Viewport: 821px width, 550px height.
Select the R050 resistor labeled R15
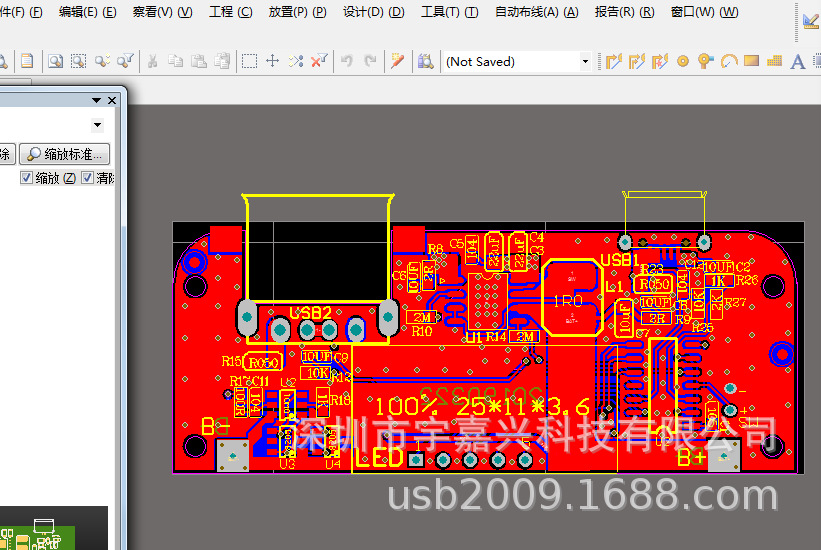click(263, 362)
